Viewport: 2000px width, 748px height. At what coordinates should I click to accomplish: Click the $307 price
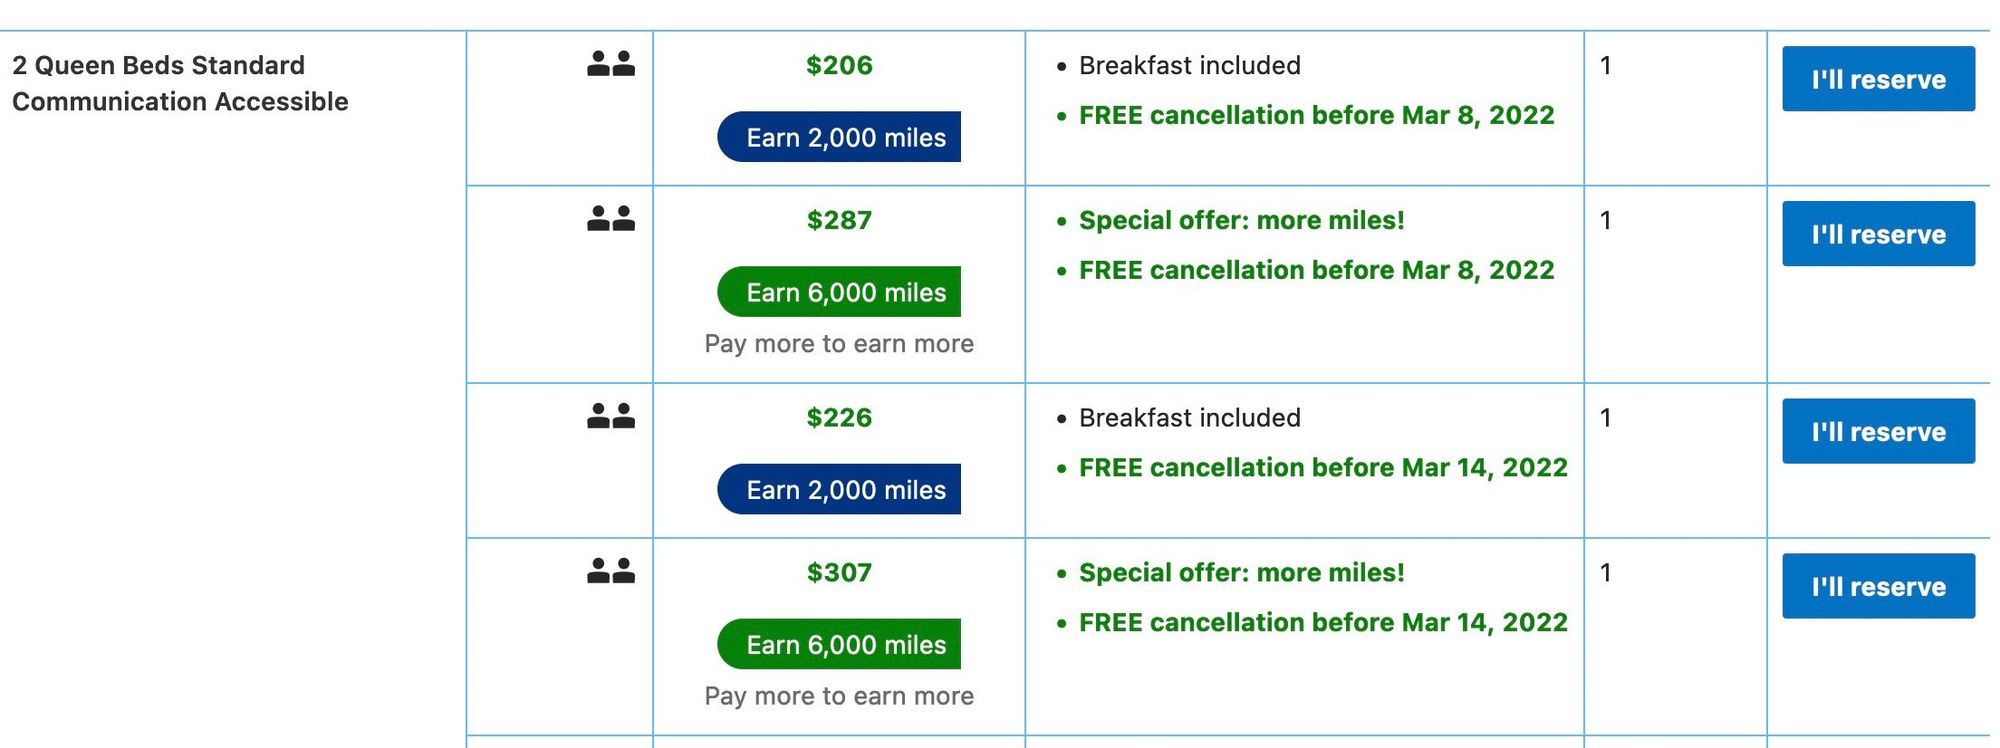pyautogui.click(x=839, y=573)
